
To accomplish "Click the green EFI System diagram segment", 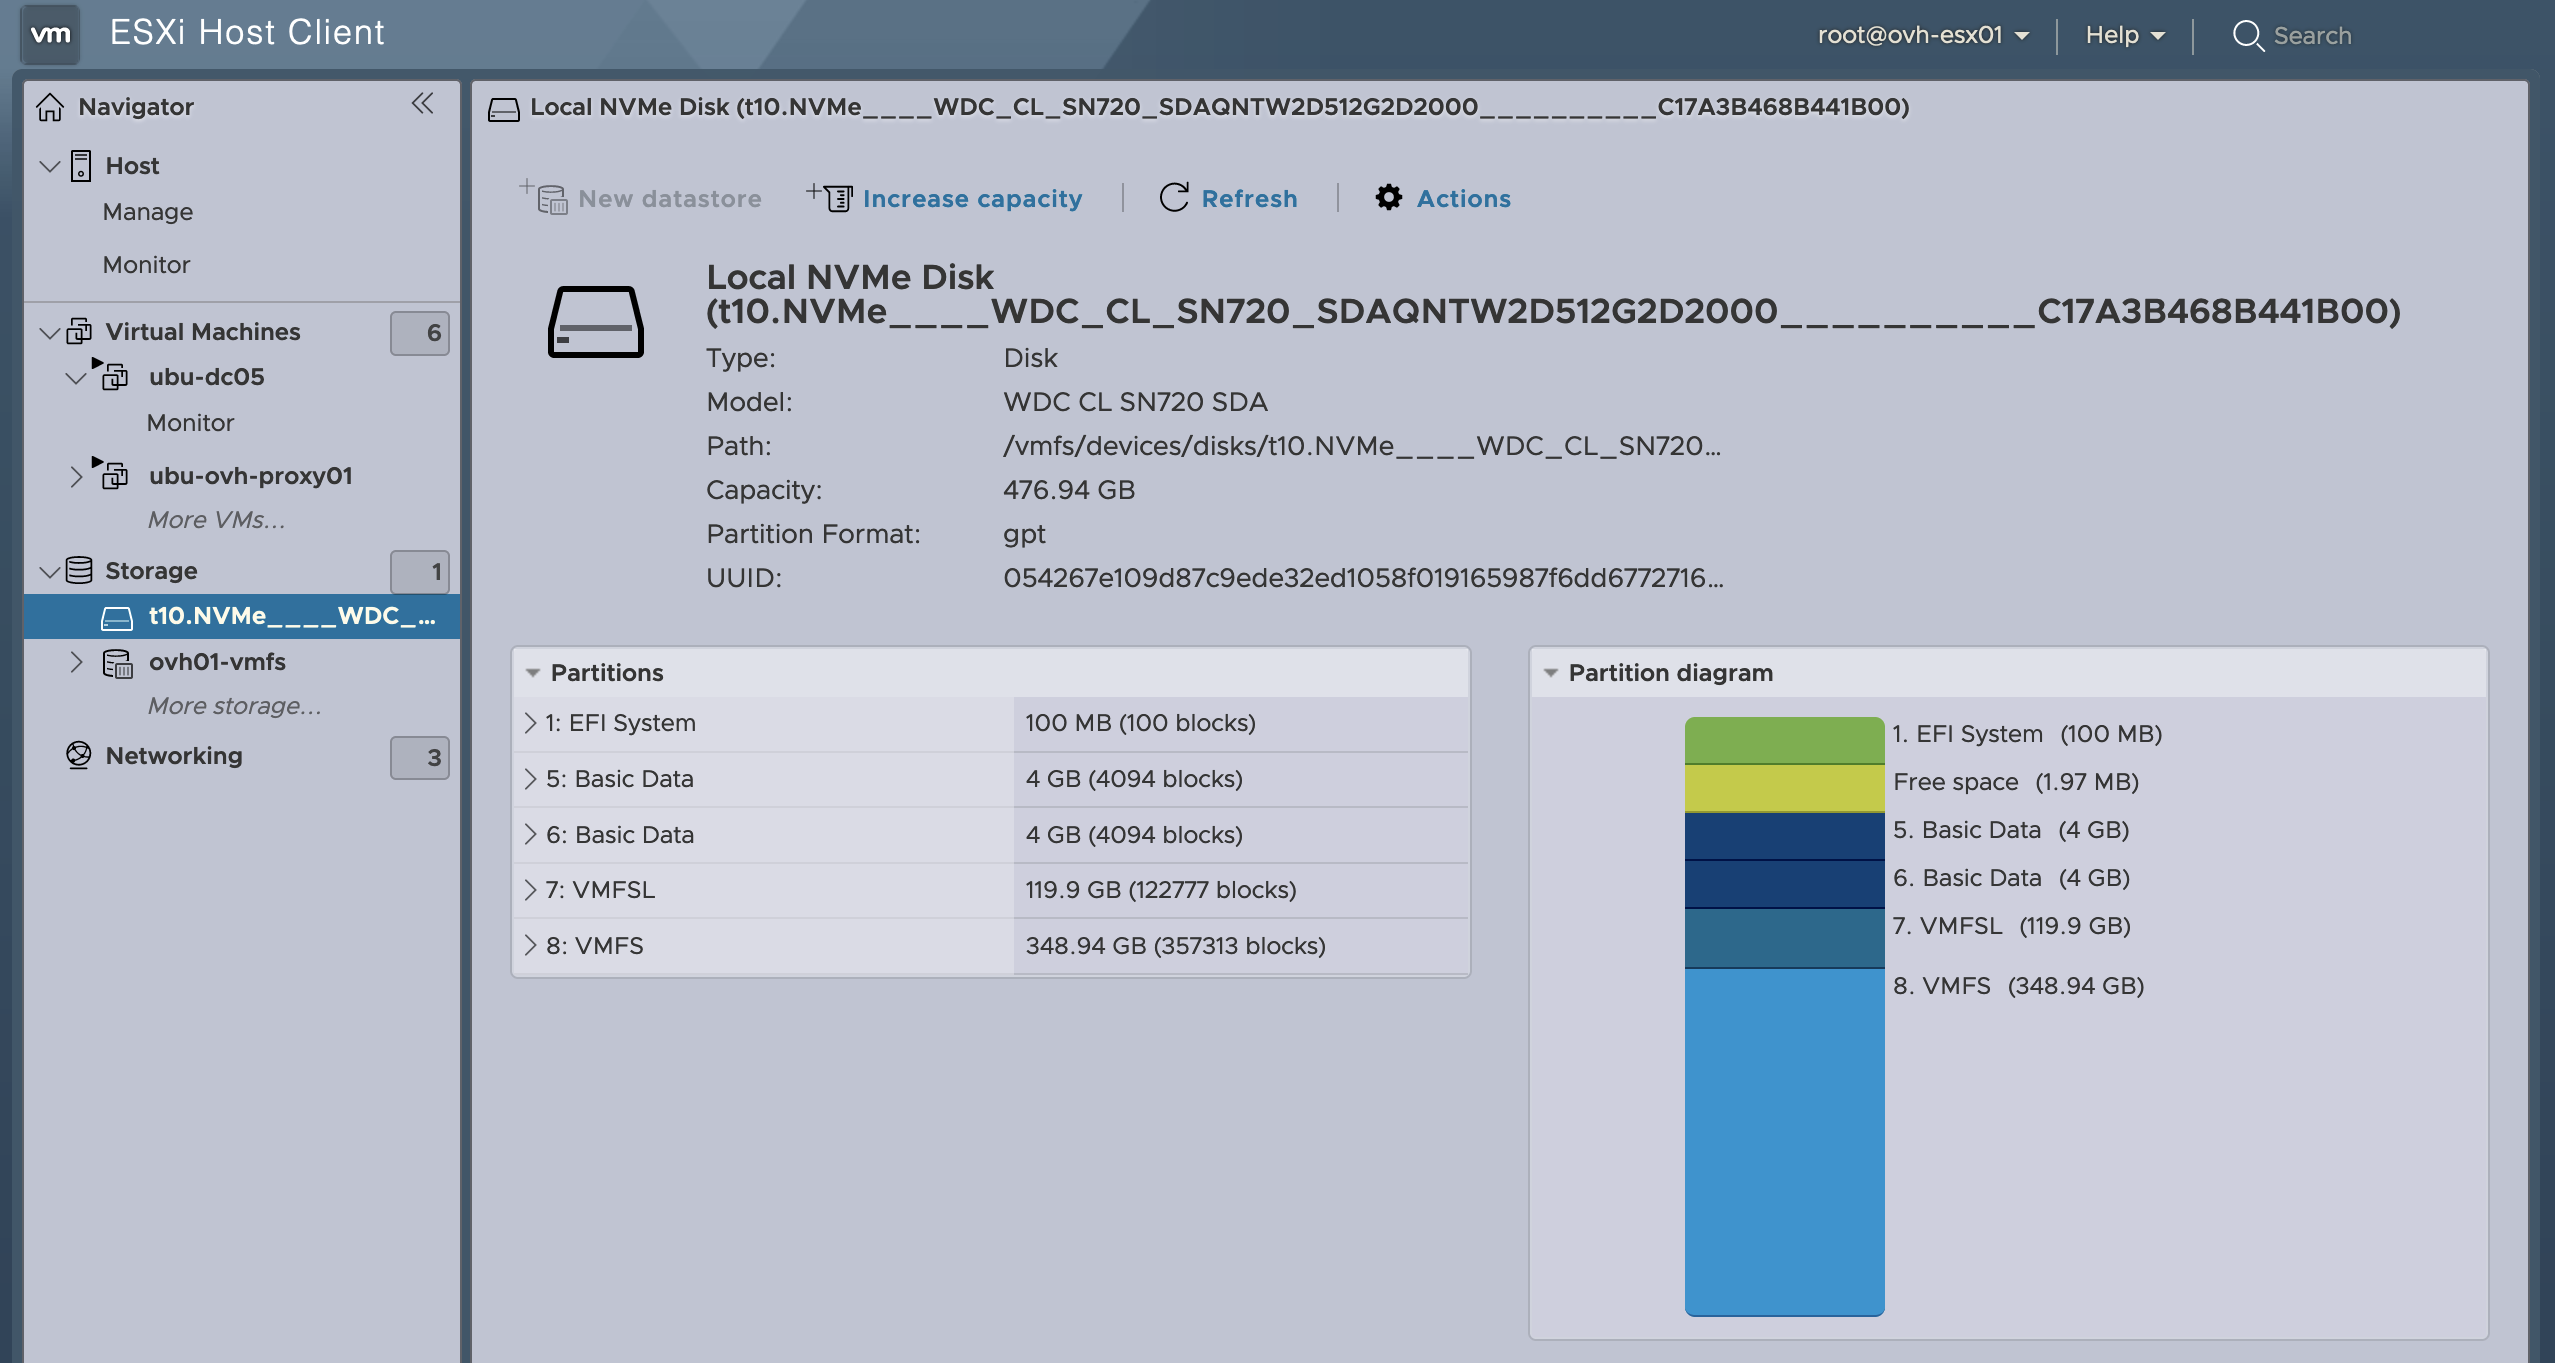I will [1784, 740].
